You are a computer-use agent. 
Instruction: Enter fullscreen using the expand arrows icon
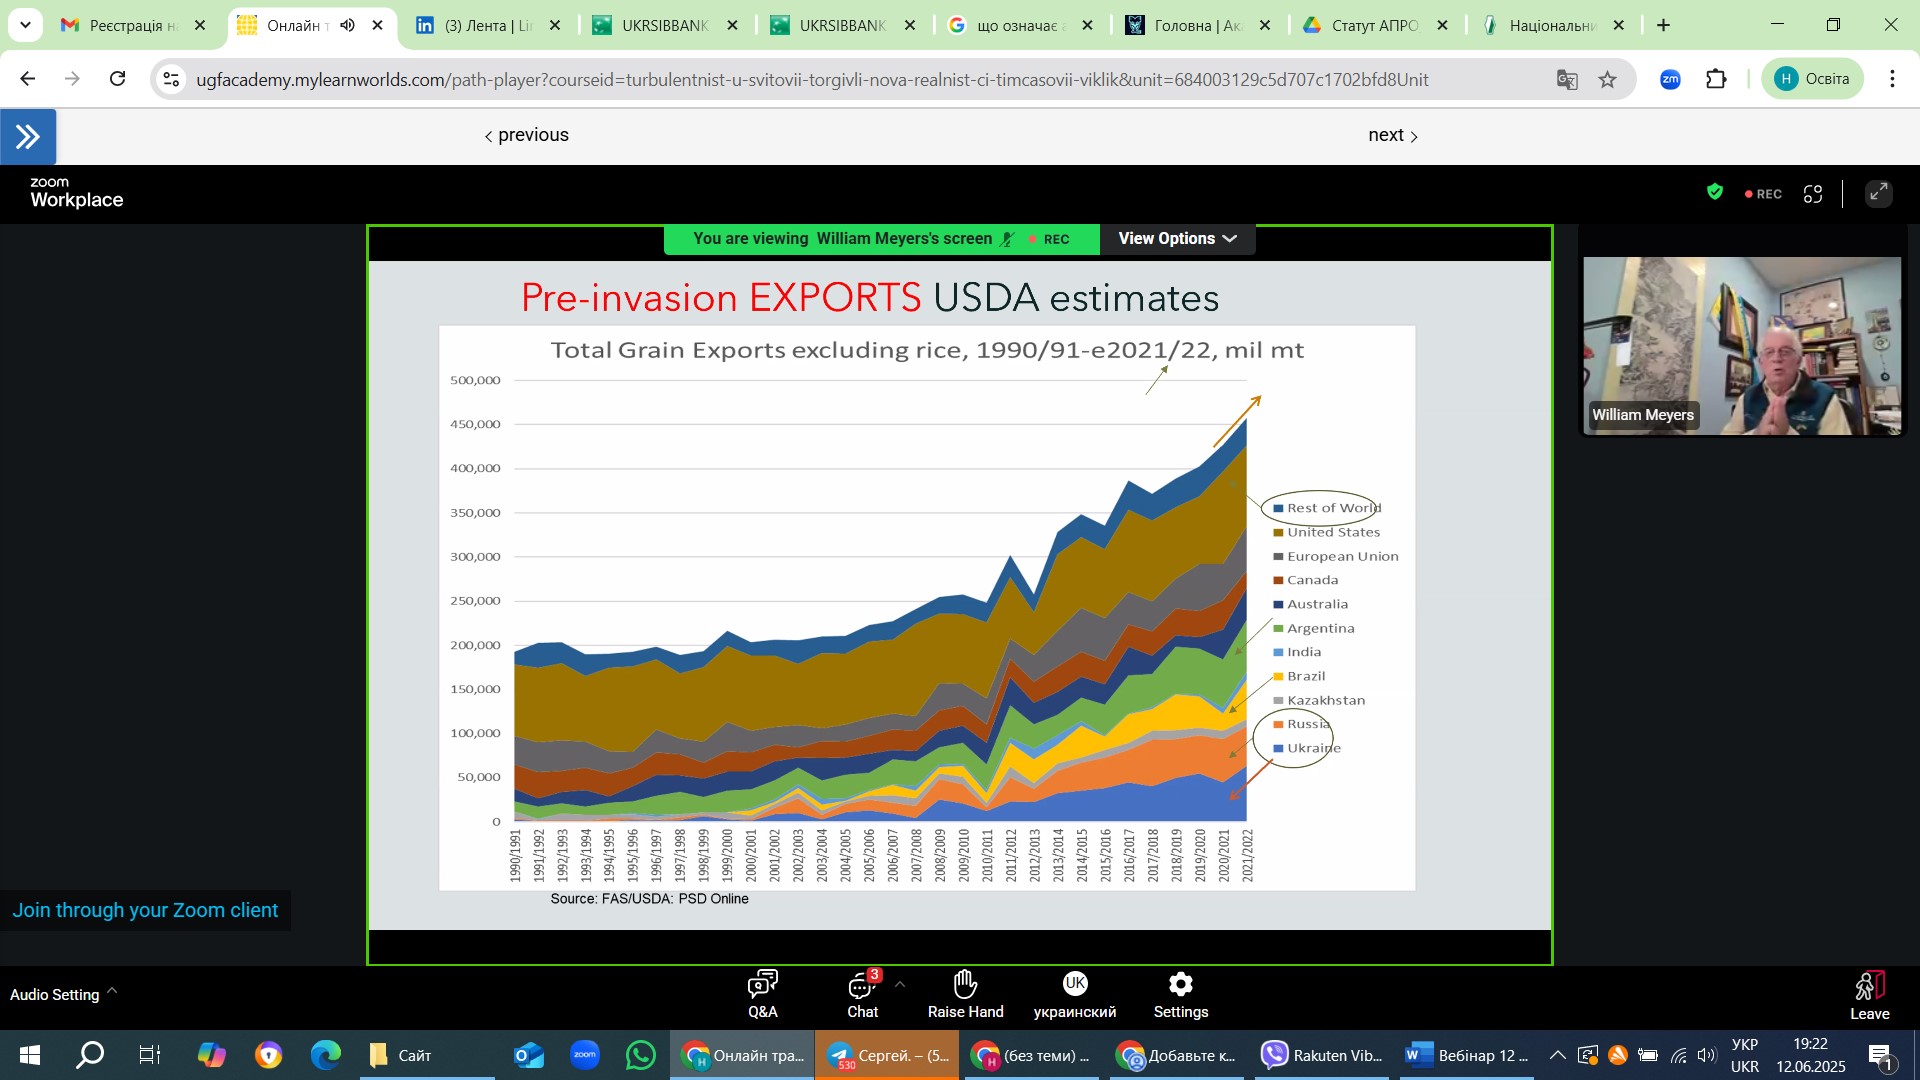click(1879, 194)
